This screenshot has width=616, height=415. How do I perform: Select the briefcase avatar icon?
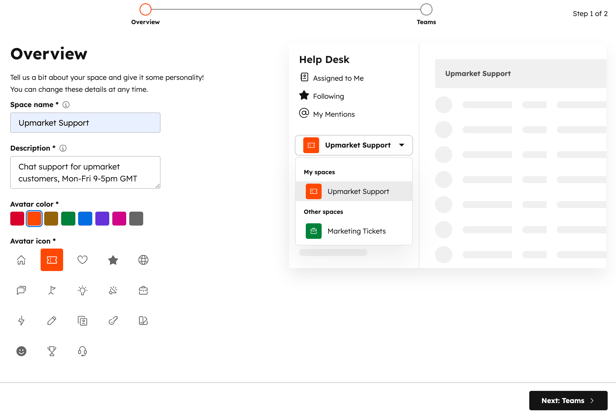(143, 291)
